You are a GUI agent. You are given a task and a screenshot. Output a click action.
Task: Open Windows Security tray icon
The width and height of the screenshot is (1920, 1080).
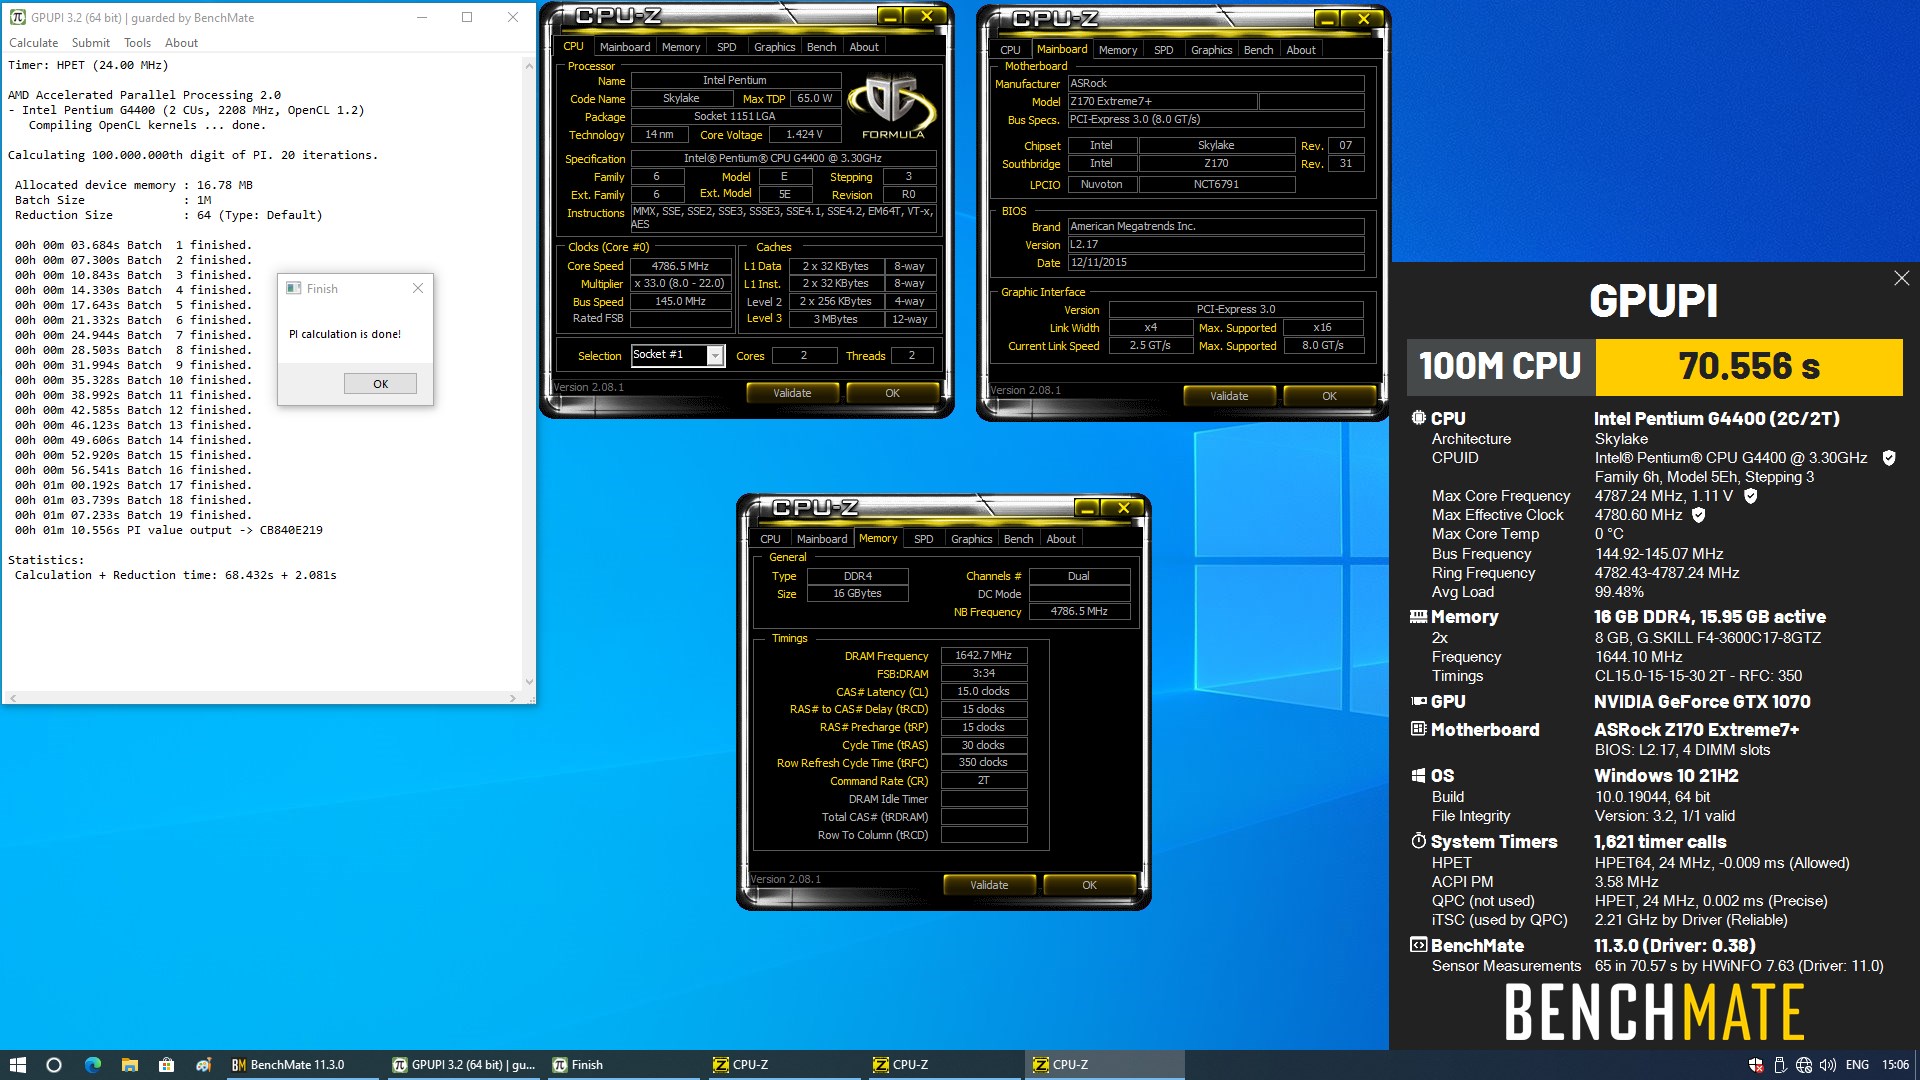(1756, 1065)
